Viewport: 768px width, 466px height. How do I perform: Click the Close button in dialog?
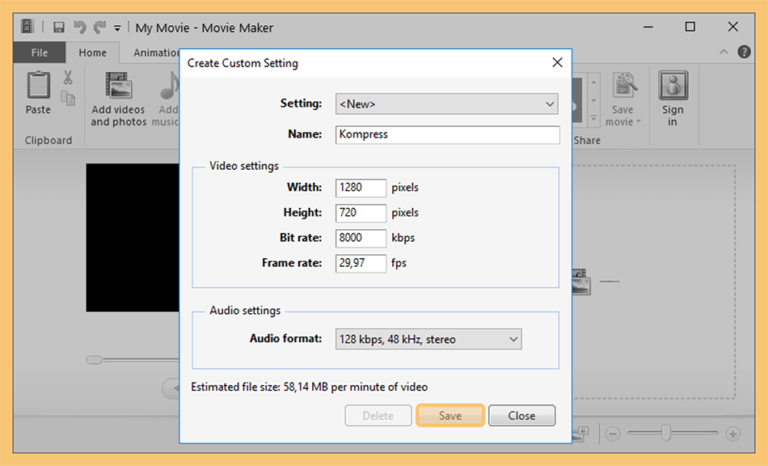click(x=522, y=416)
